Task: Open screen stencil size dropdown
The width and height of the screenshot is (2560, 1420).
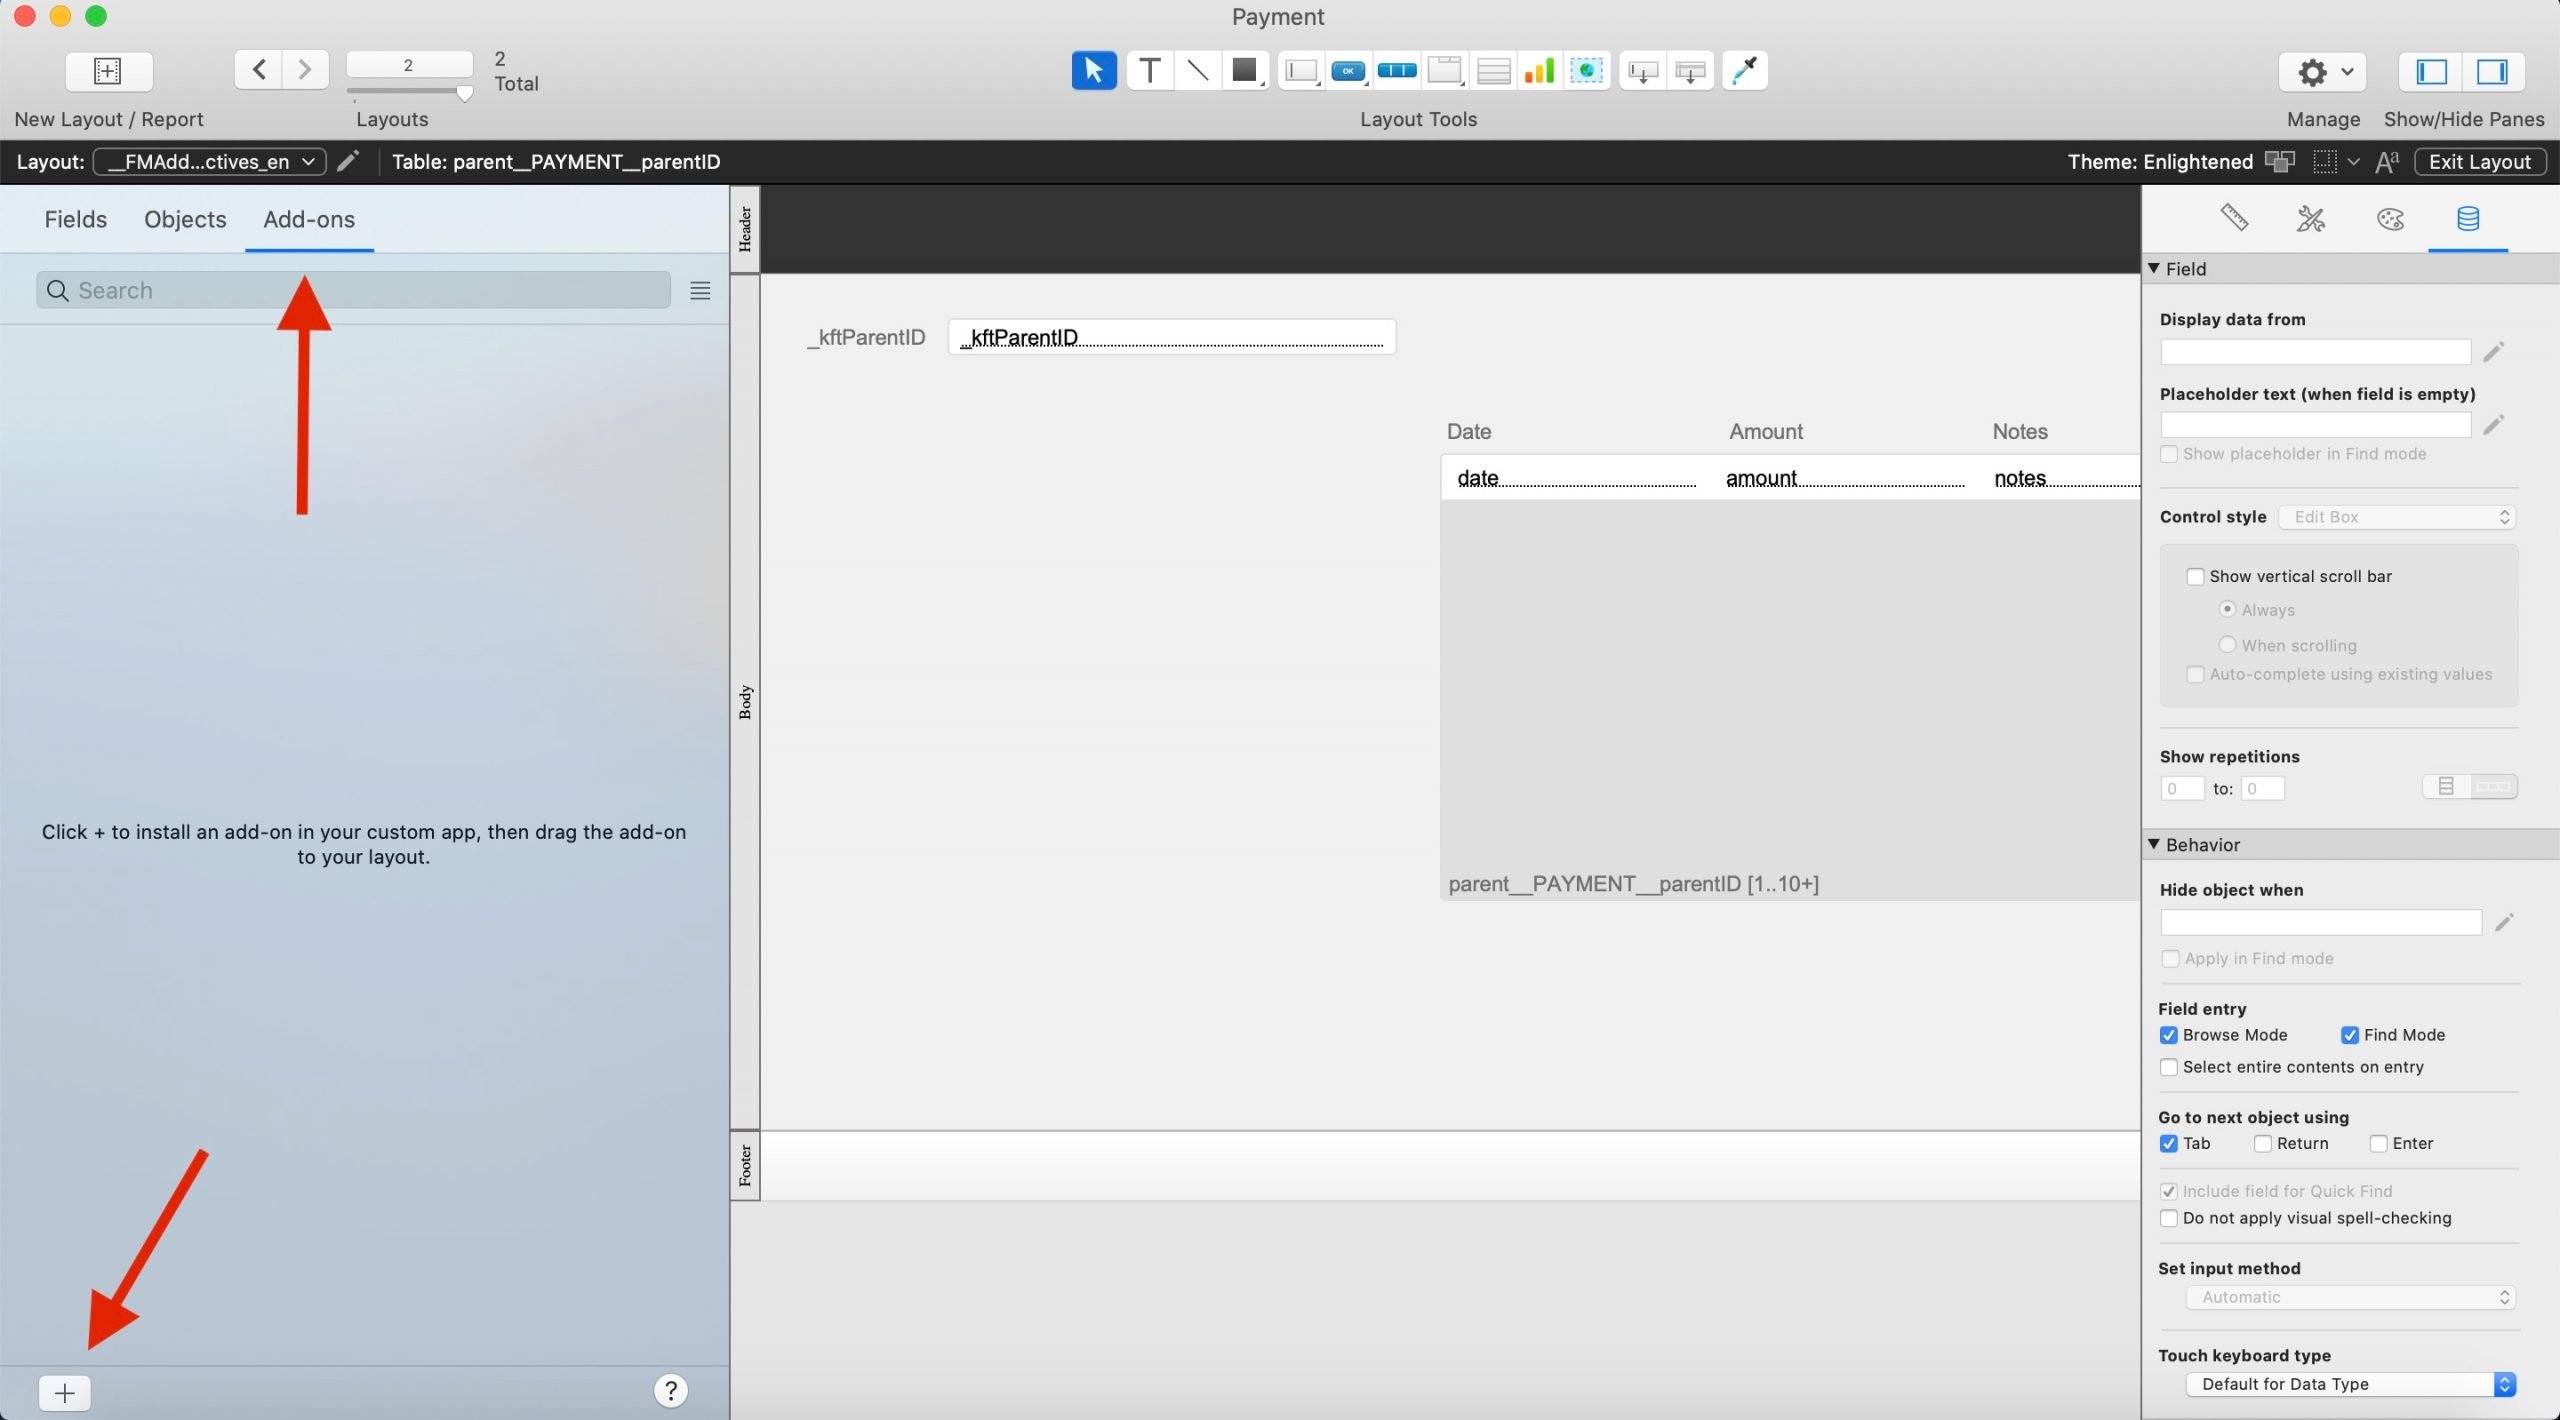Action: (2353, 162)
